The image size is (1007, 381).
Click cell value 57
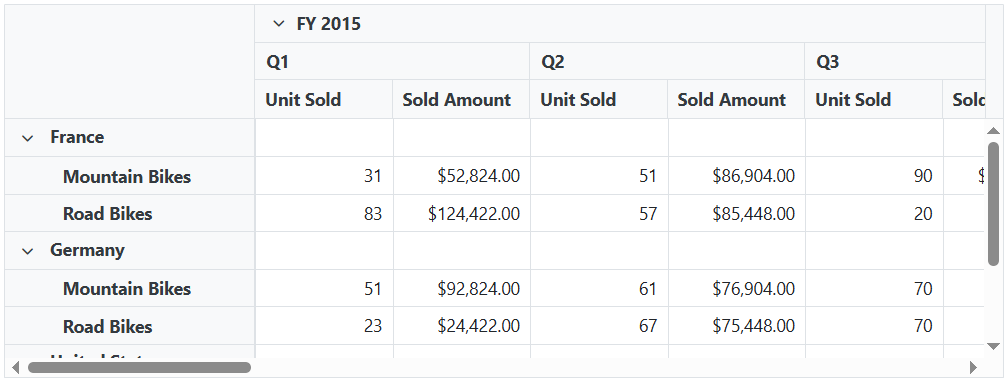tap(599, 213)
